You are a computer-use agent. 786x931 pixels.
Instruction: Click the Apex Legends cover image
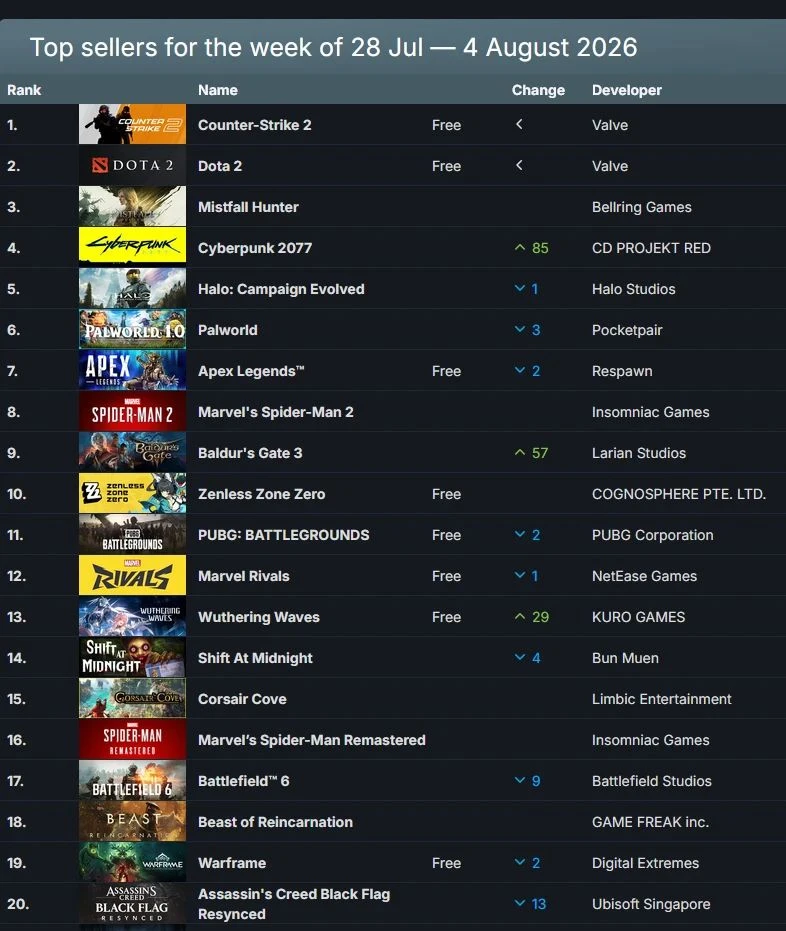coord(132,370)
